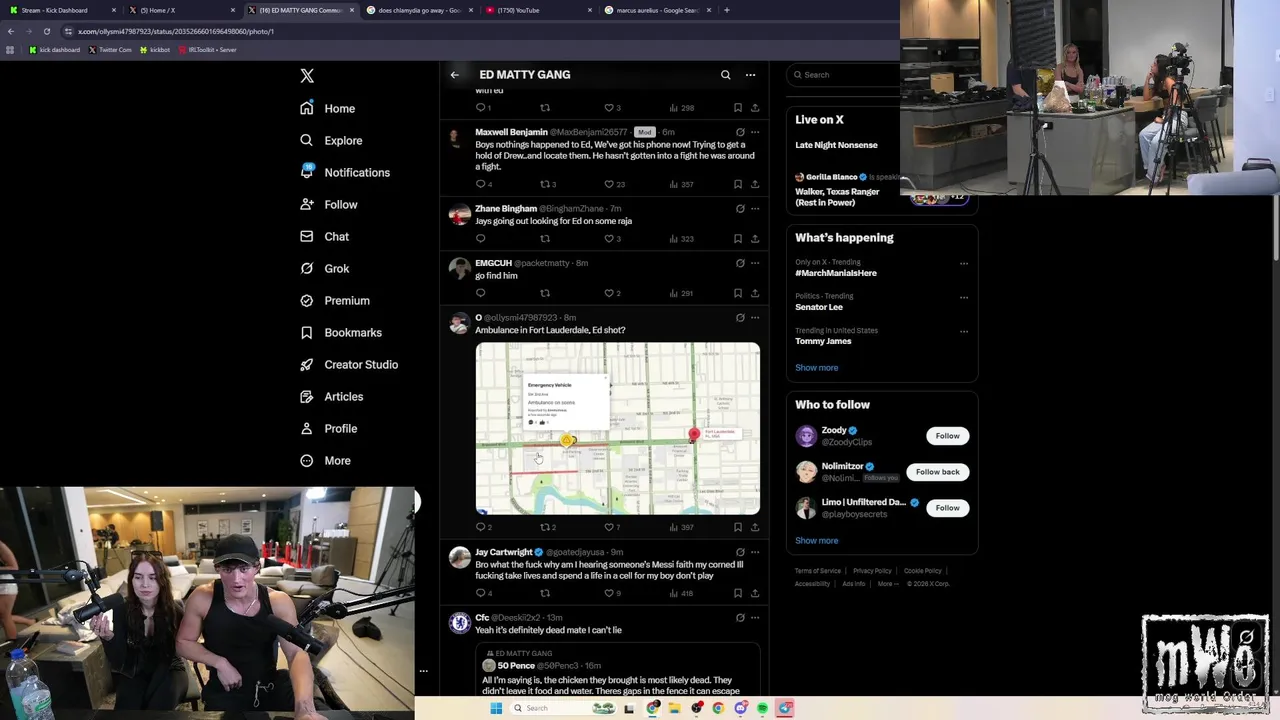
Task: Open the Chat section
Action: [325, 236]
